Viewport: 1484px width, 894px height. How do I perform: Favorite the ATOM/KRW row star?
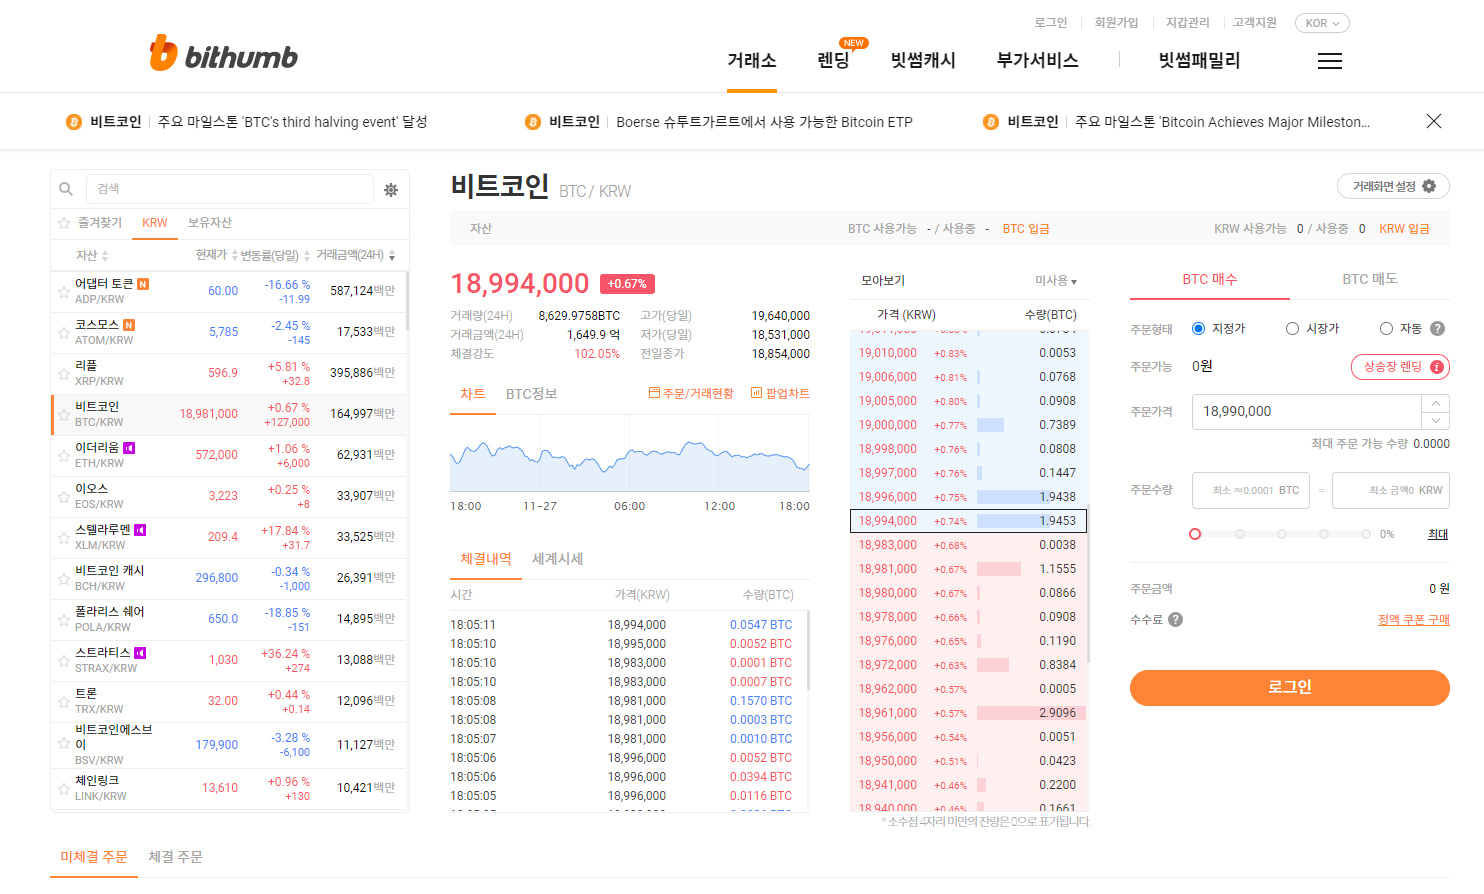coord(64,333)
